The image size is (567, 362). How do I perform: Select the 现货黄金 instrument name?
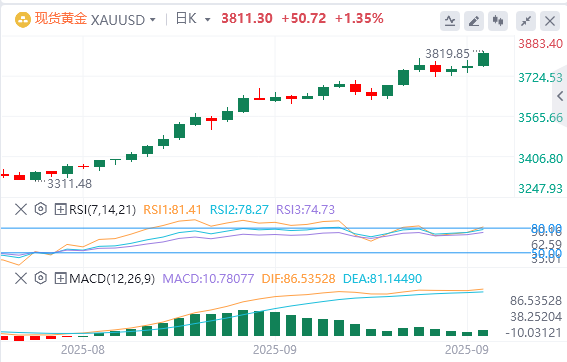(61, 18)
